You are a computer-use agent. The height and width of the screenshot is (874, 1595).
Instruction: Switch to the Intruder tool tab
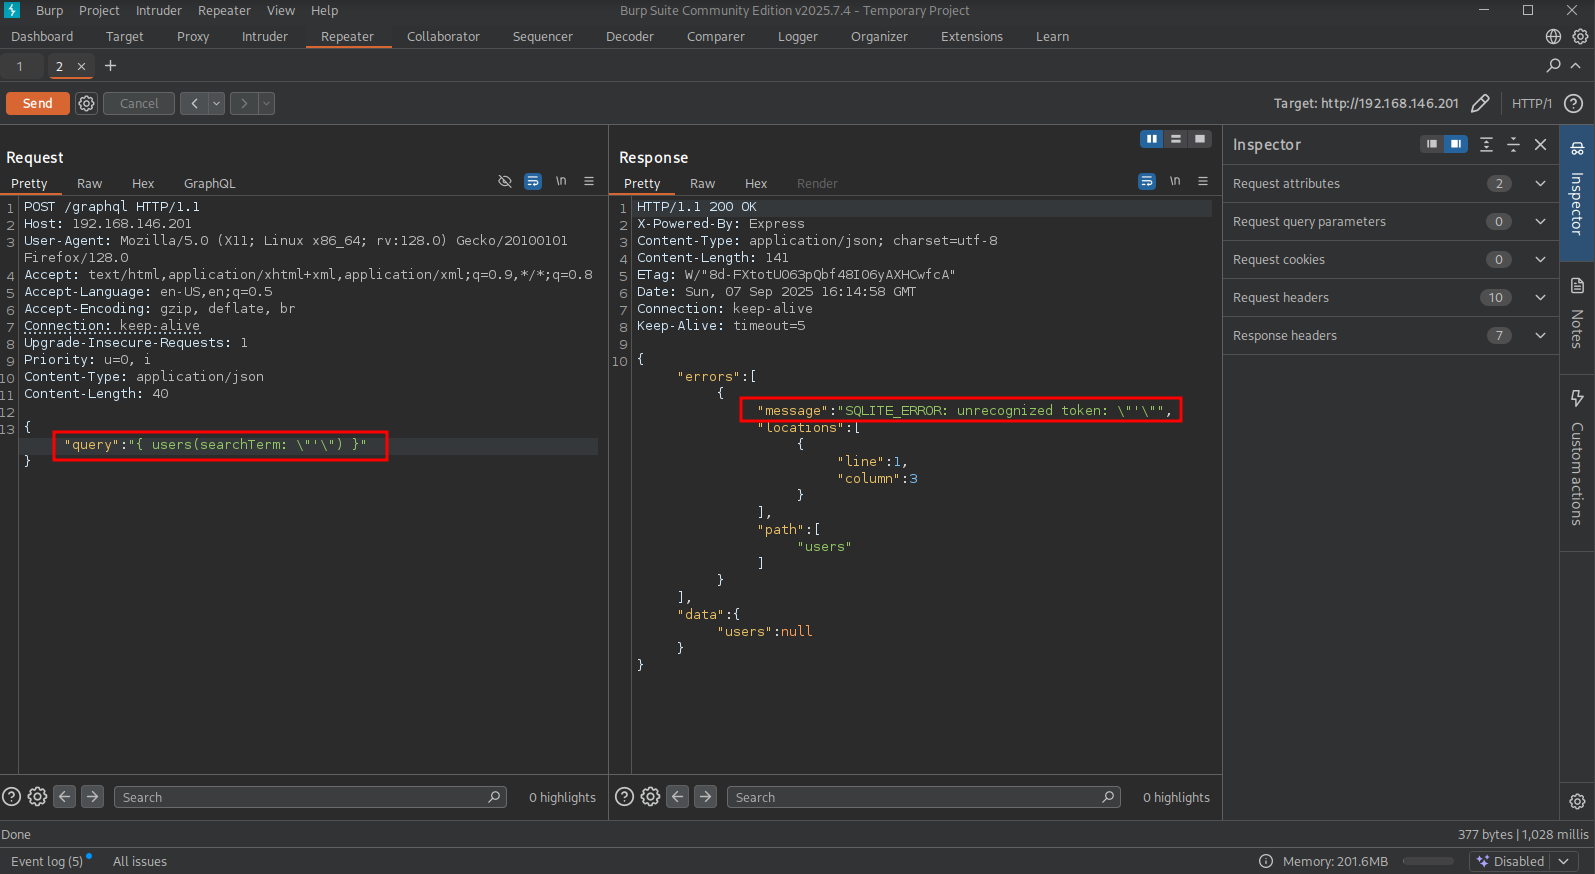[264, 37]
